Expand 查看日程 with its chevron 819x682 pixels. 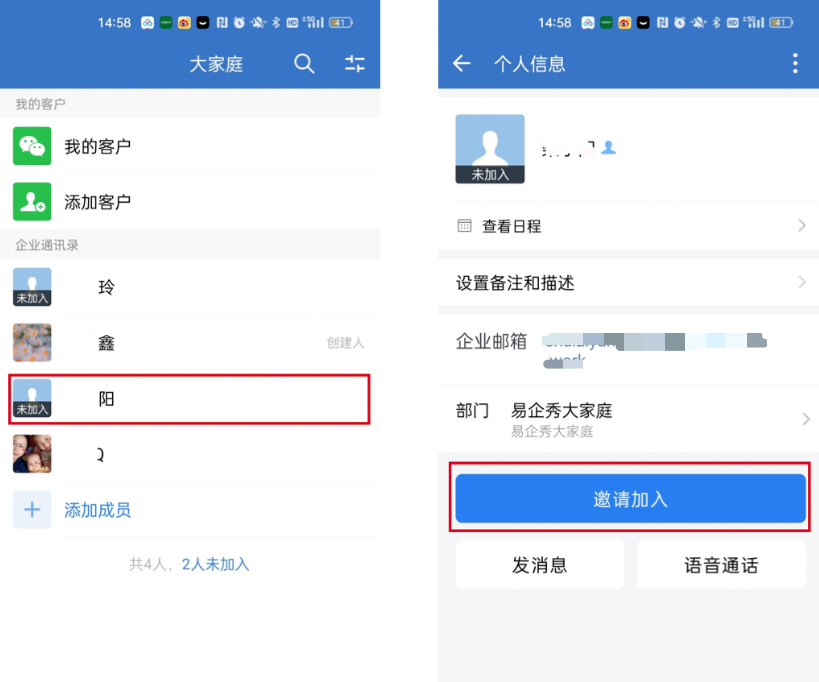(802, 226)
